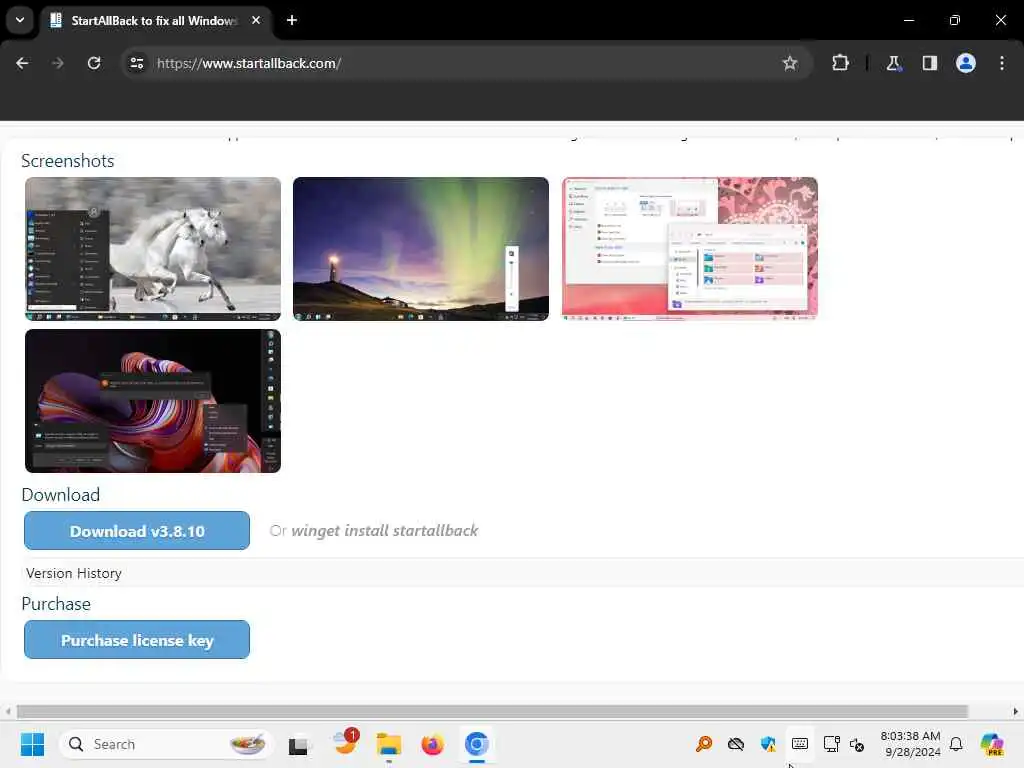Open Windows Security shield tray icon

click(768, 744)
